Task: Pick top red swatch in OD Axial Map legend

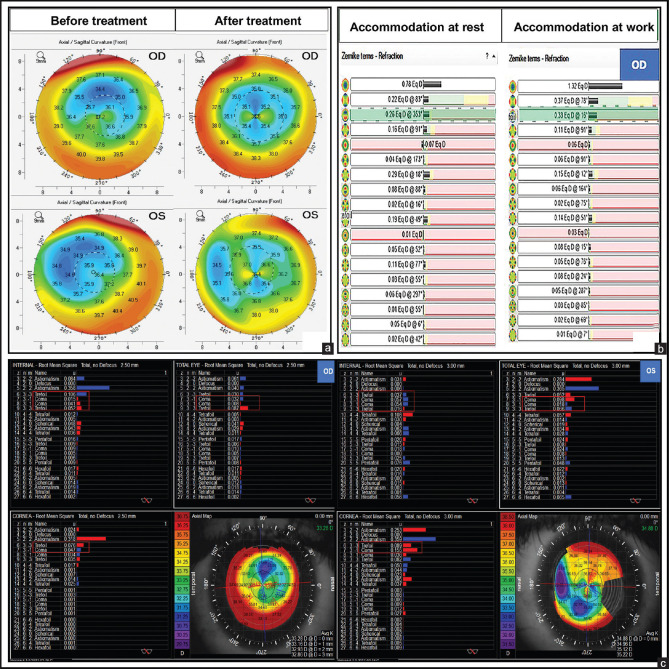Action: click(182, 516)
